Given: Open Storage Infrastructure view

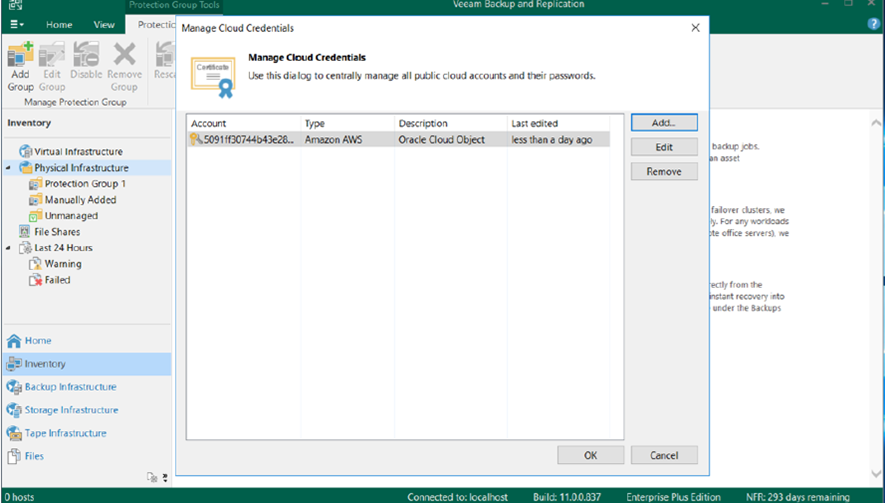Looking at the screenshot, I should click(x=86, y=410).
